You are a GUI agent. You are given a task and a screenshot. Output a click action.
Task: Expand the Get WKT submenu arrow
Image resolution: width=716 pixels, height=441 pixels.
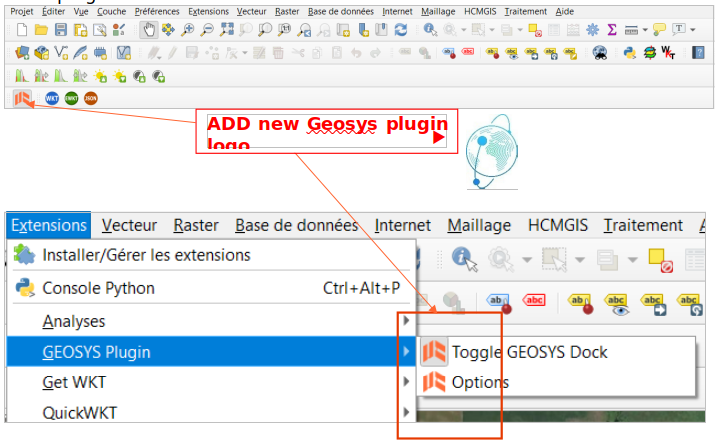click(406, 382)
